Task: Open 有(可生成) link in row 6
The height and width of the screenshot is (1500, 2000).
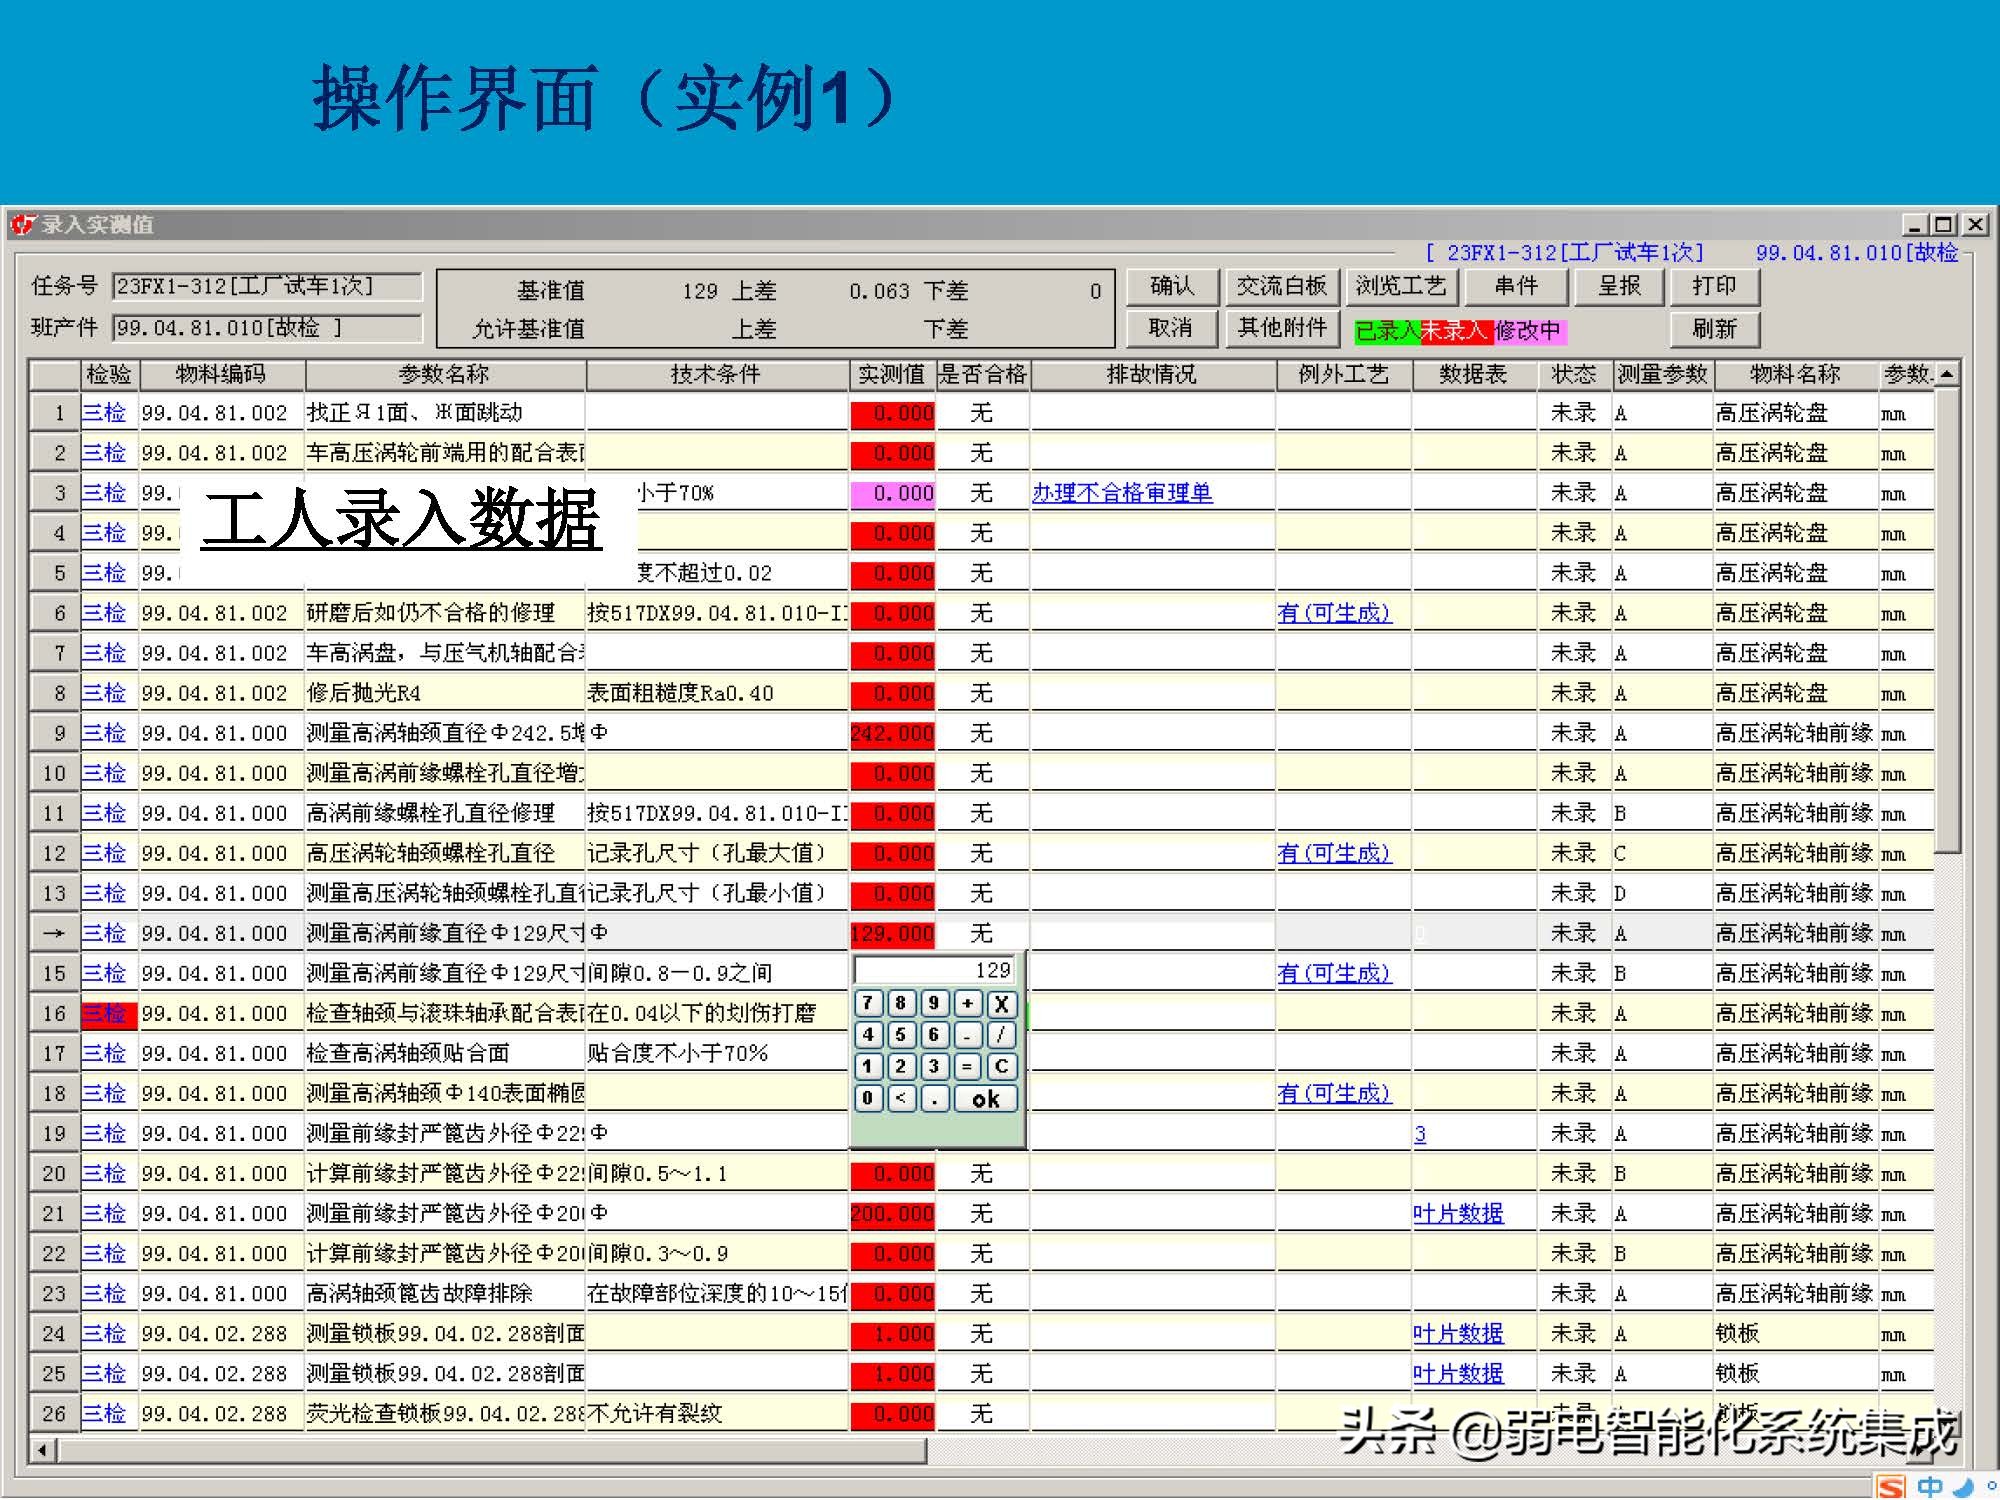Action: 1334,613
